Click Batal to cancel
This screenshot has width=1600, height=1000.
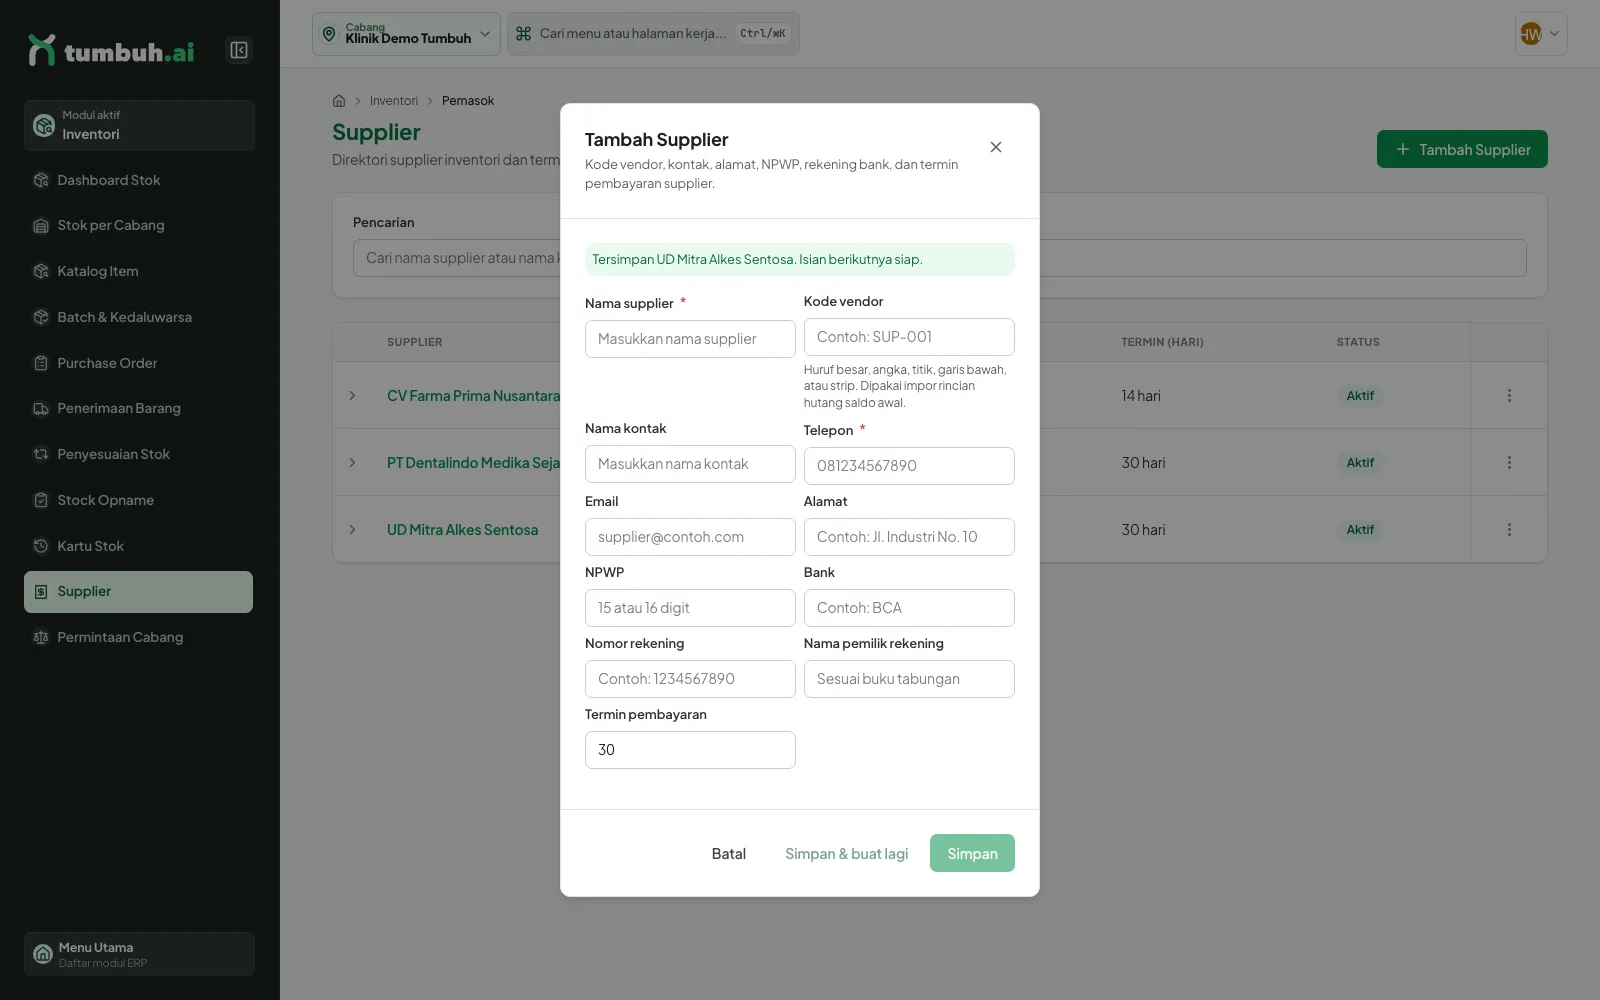(x=729, y=853)
